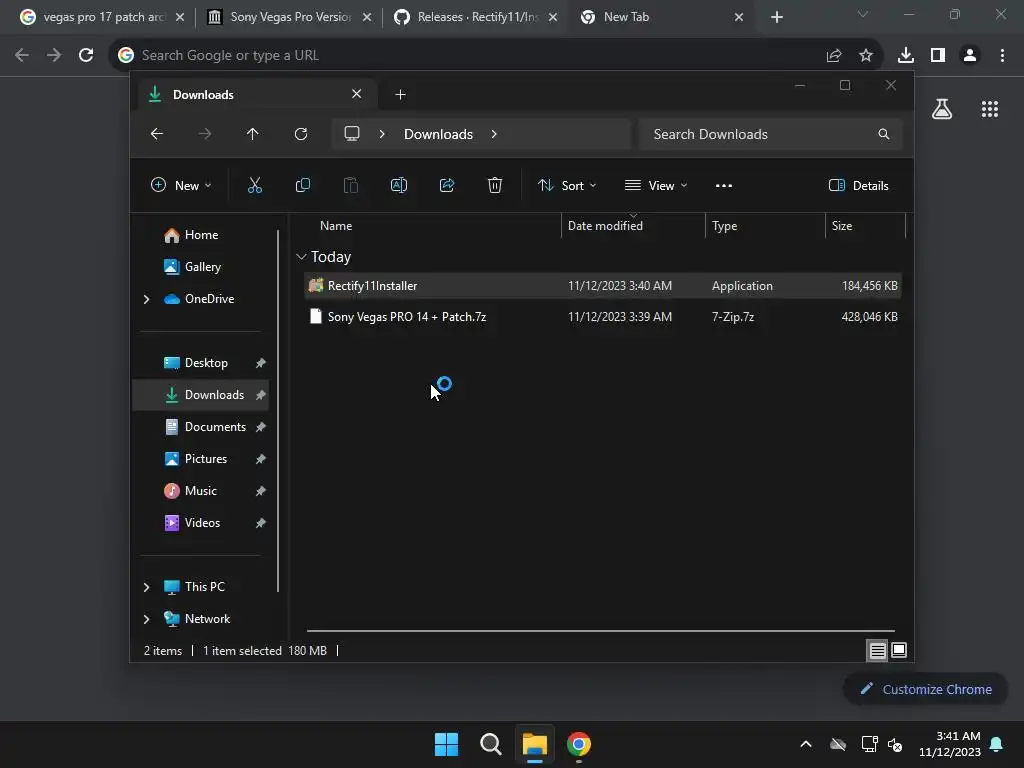Show hidden tray icons chevron
This screenshot has width=1024, height=768.
click(x=806, y=744)
